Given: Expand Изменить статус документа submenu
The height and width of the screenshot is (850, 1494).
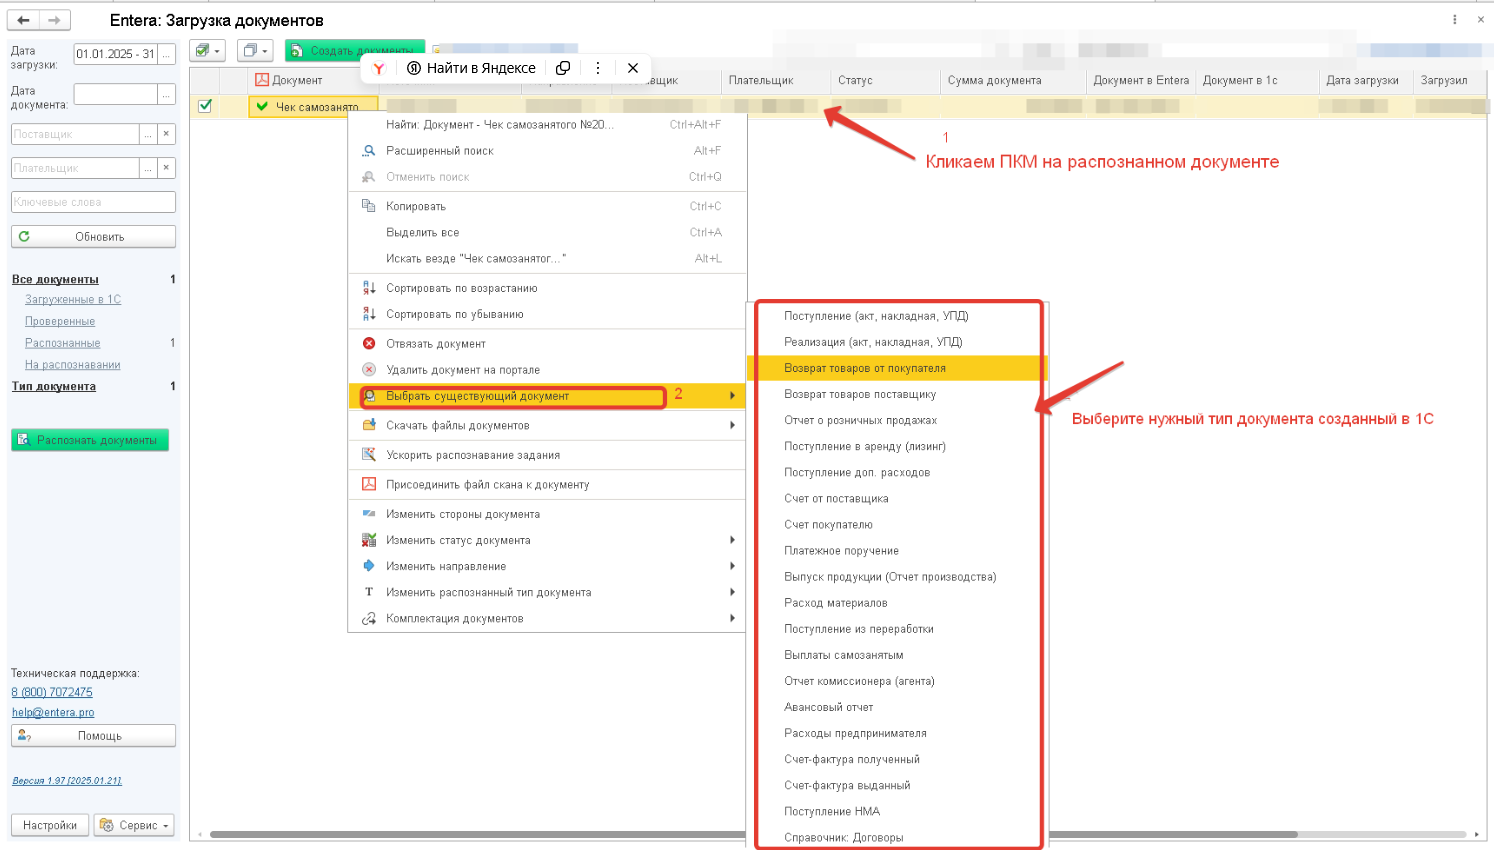Looking at the screenshot, I should (547, 540).
